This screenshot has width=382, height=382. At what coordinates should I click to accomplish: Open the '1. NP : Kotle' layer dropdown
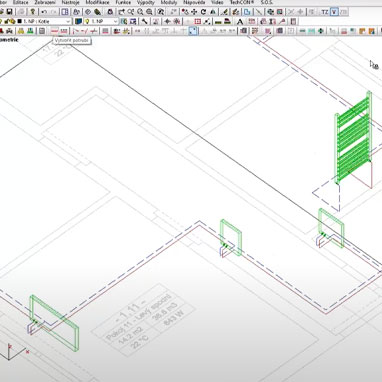pyautogui.click(x=47, y=22)
